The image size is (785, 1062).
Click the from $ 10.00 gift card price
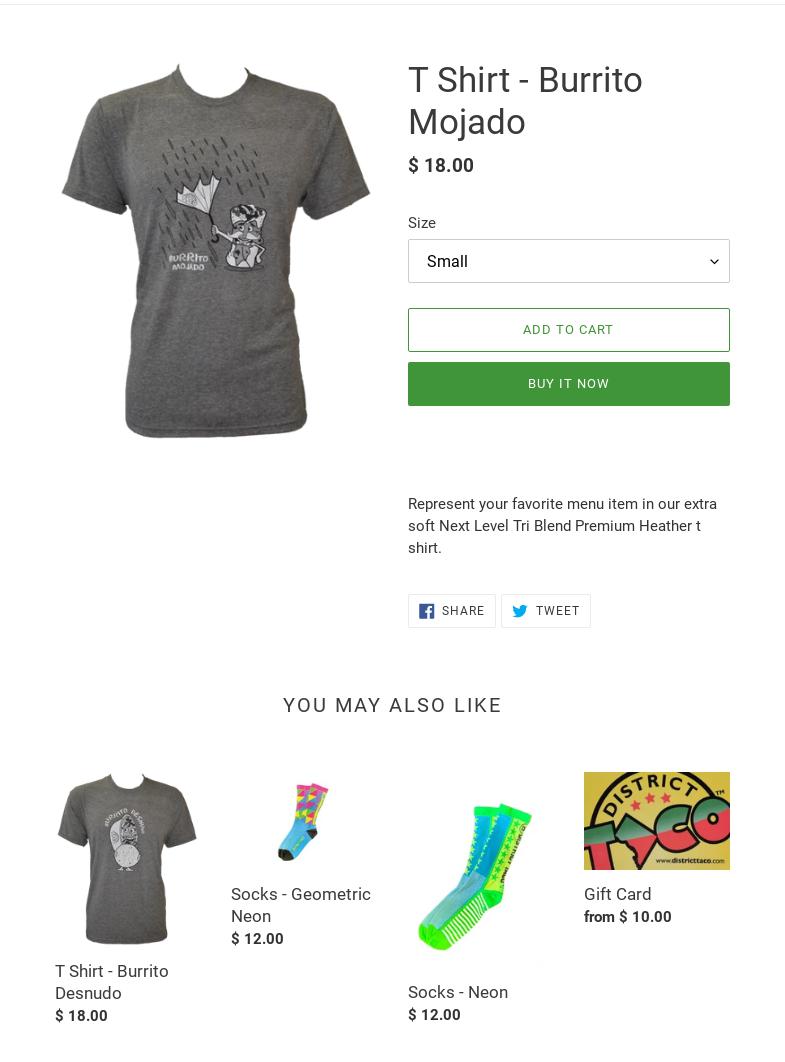pyautogui.click(x=628, y=916)
